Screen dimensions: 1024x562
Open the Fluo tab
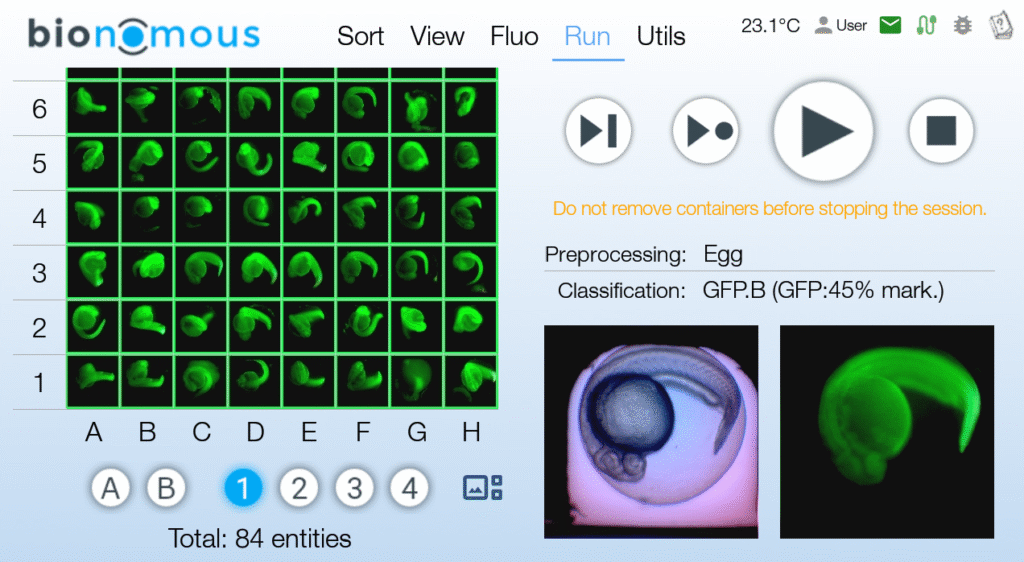[x=514, y=37]
